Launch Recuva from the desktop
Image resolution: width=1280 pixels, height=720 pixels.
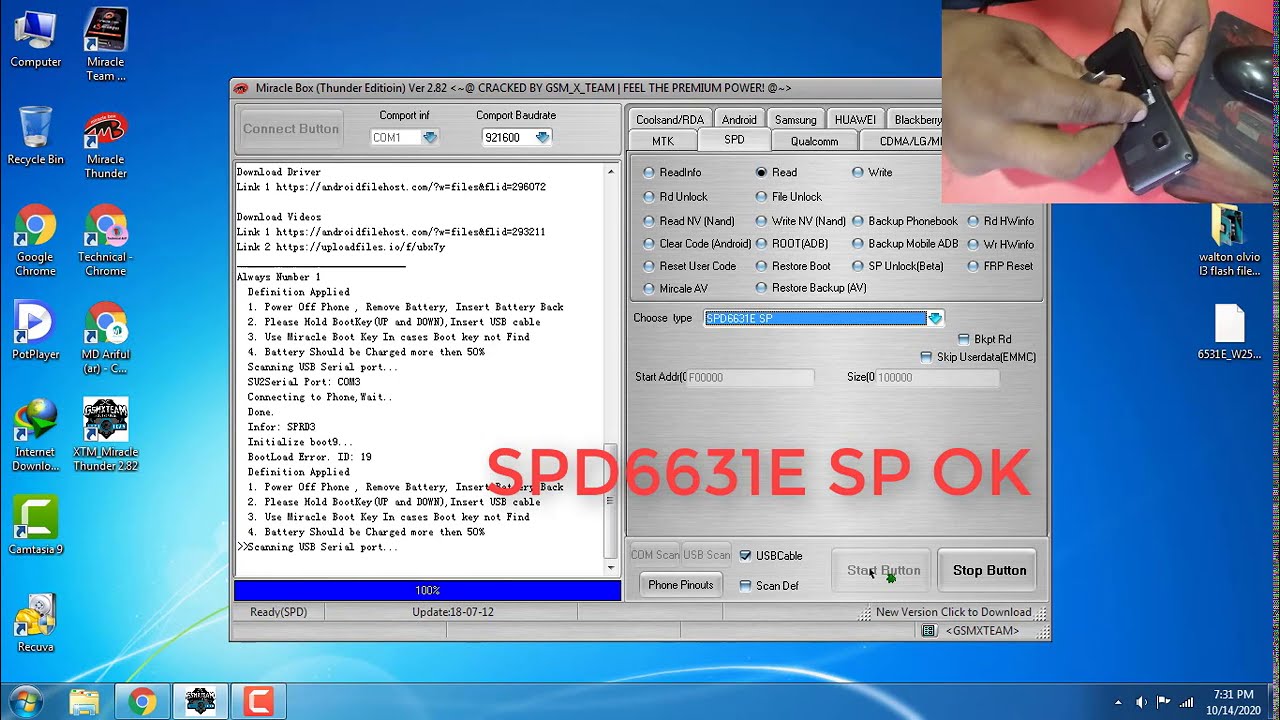pyautogui.click(x=35, y=622)
